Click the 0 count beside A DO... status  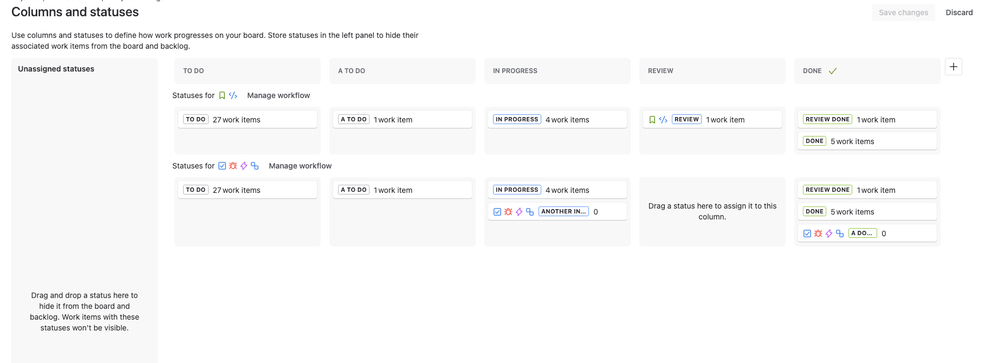click(x=883, y=234)
